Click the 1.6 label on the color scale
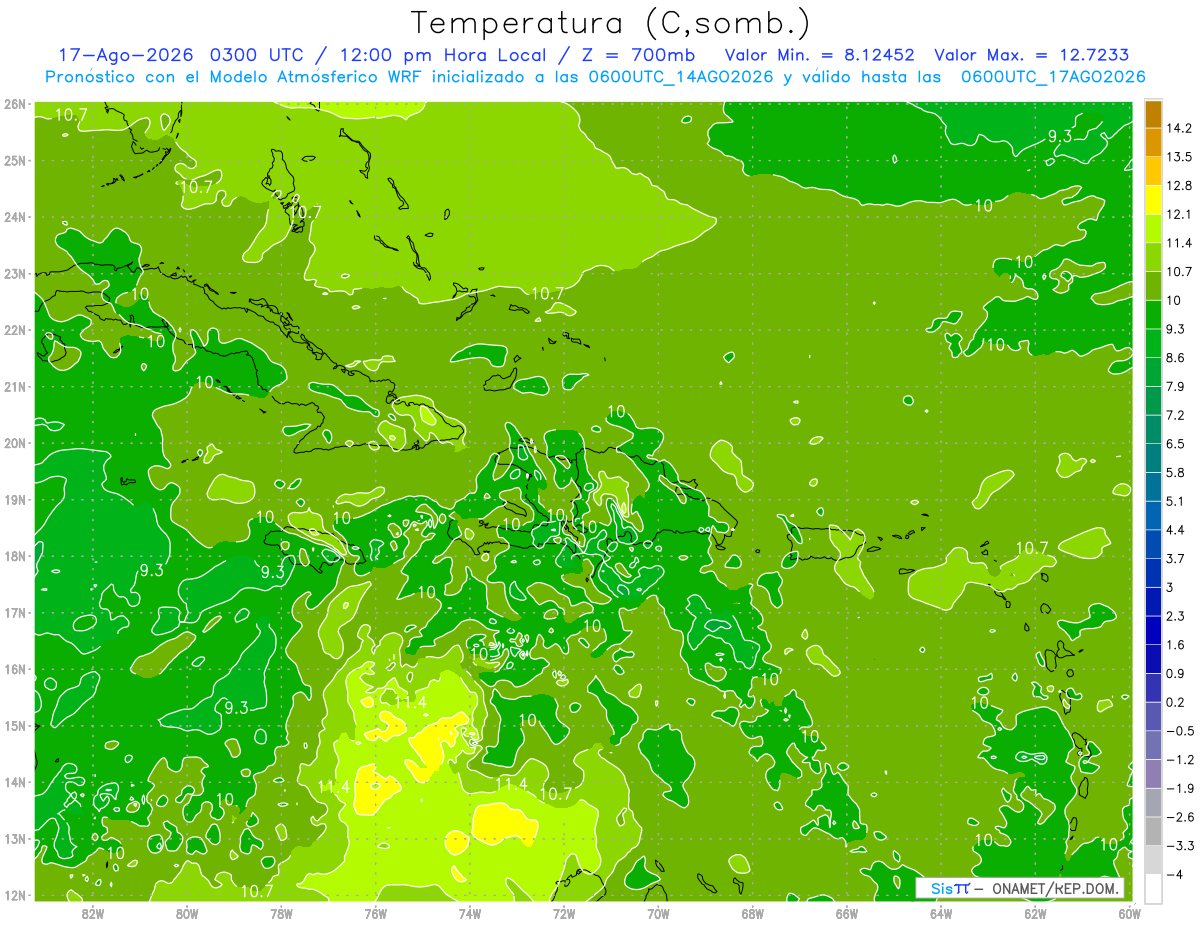The width and height of the screenshot is (1200, 927). tap(1175, 645)
